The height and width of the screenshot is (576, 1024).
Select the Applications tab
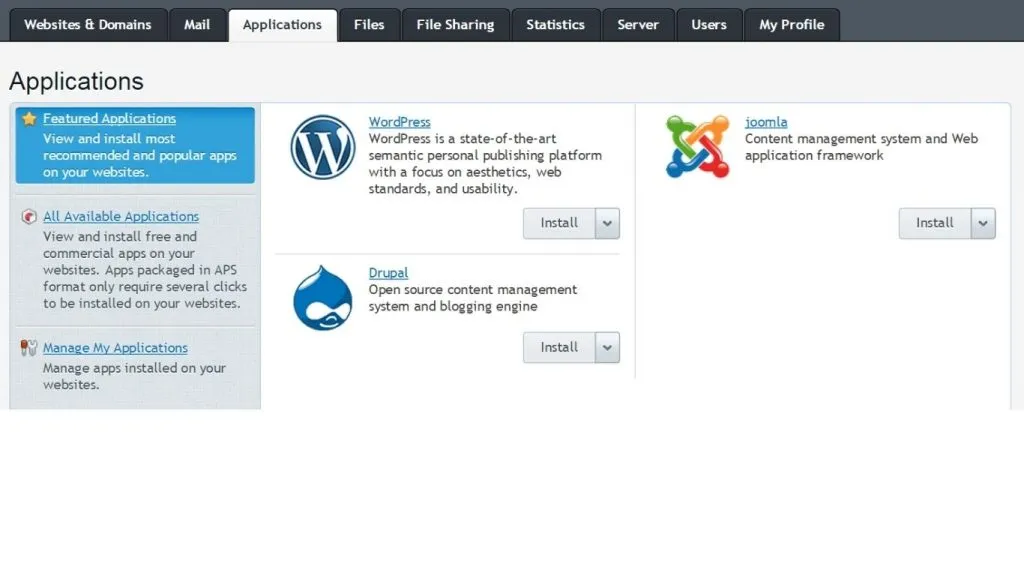[x=282, y=25]
